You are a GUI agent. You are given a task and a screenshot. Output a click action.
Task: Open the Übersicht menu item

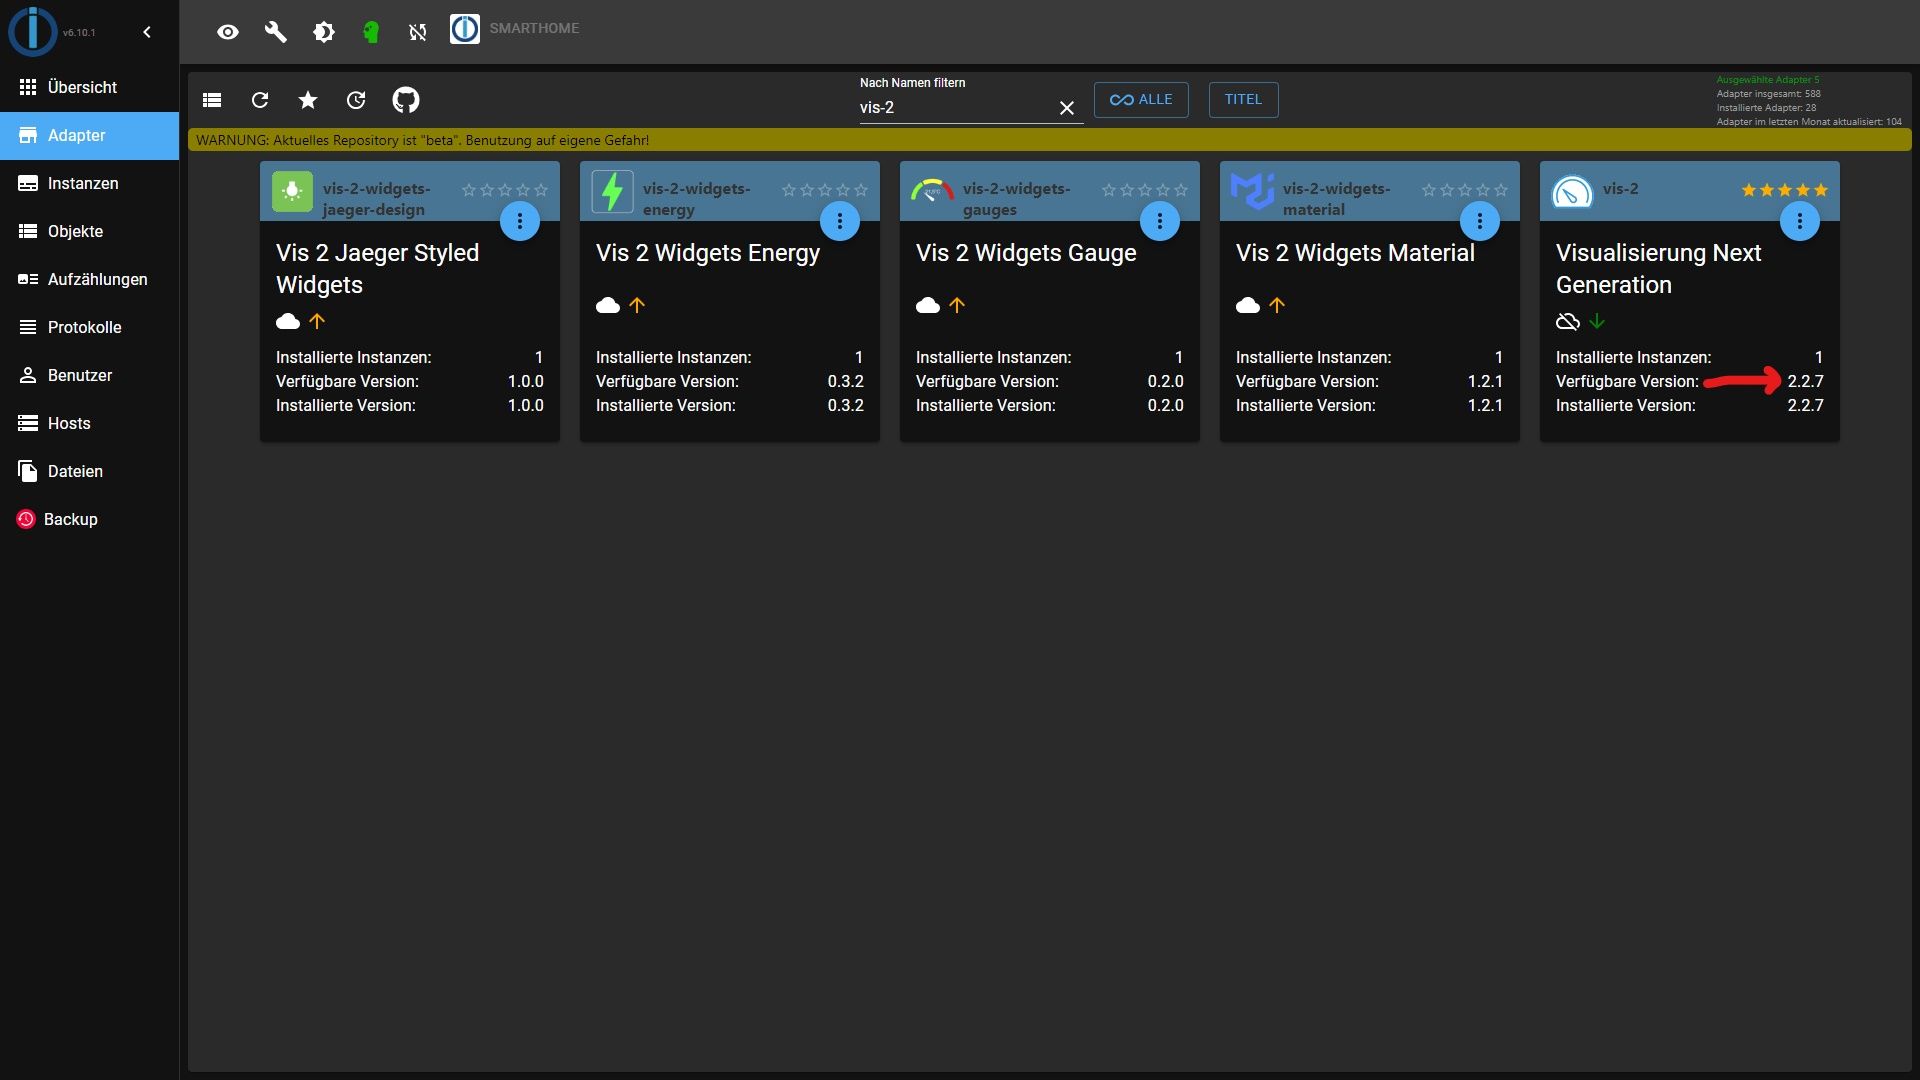click(x=90, y=87)
